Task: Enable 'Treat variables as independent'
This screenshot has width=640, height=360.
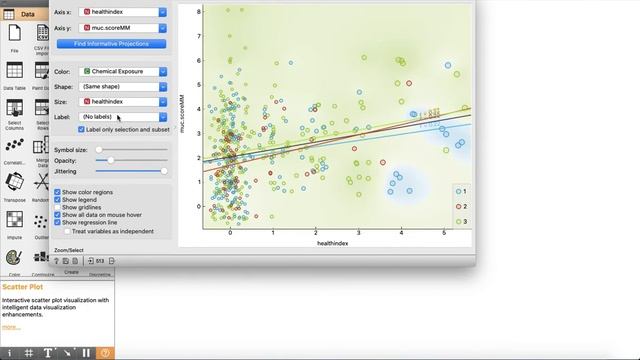Action: coord(67,231)
